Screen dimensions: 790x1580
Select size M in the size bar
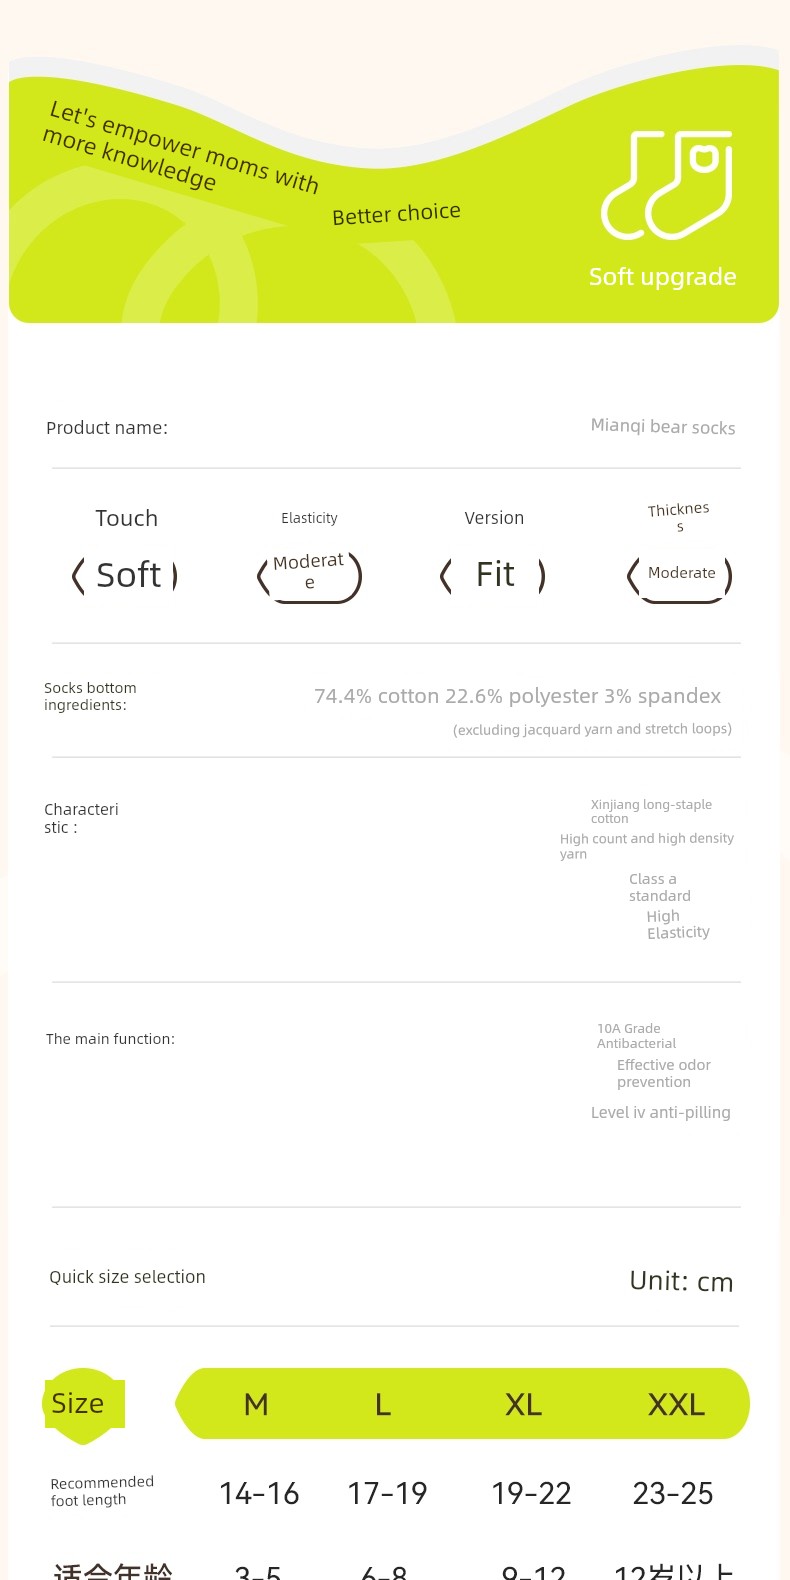256,1404
